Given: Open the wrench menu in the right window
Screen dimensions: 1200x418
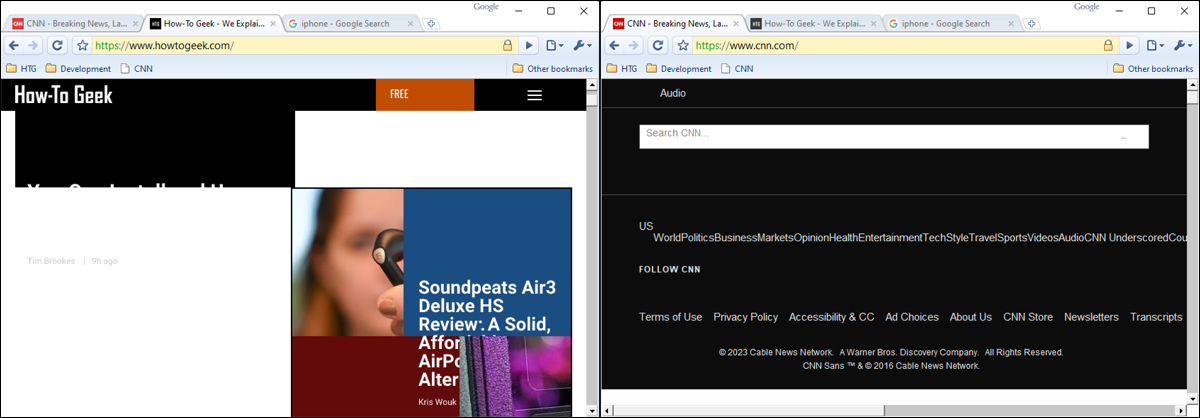Looking at the screenshot, I should point(1182,45).
